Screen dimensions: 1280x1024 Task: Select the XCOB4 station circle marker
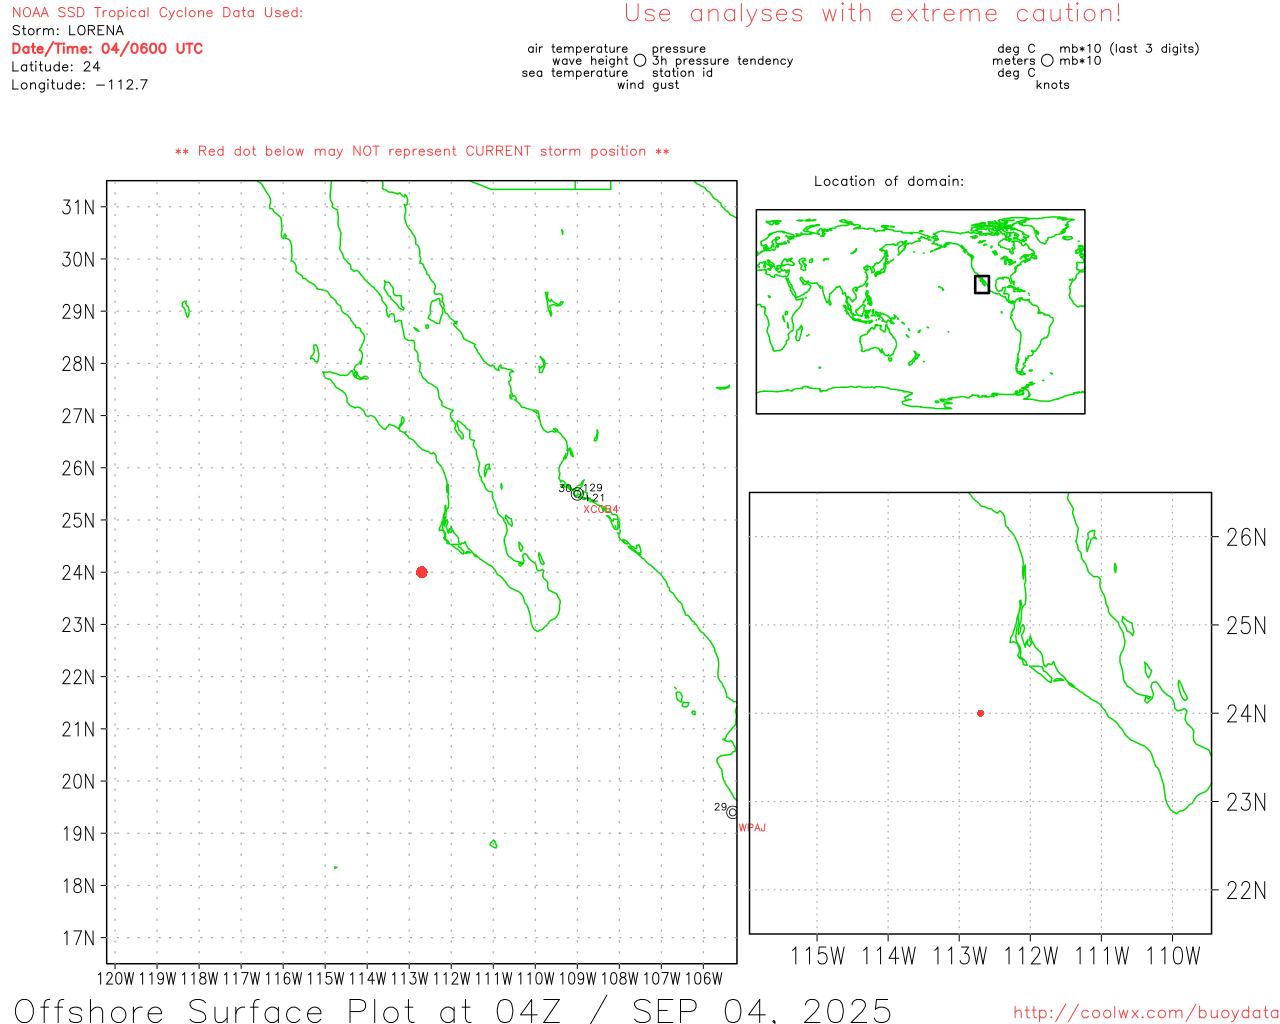(x=577, y=493)
